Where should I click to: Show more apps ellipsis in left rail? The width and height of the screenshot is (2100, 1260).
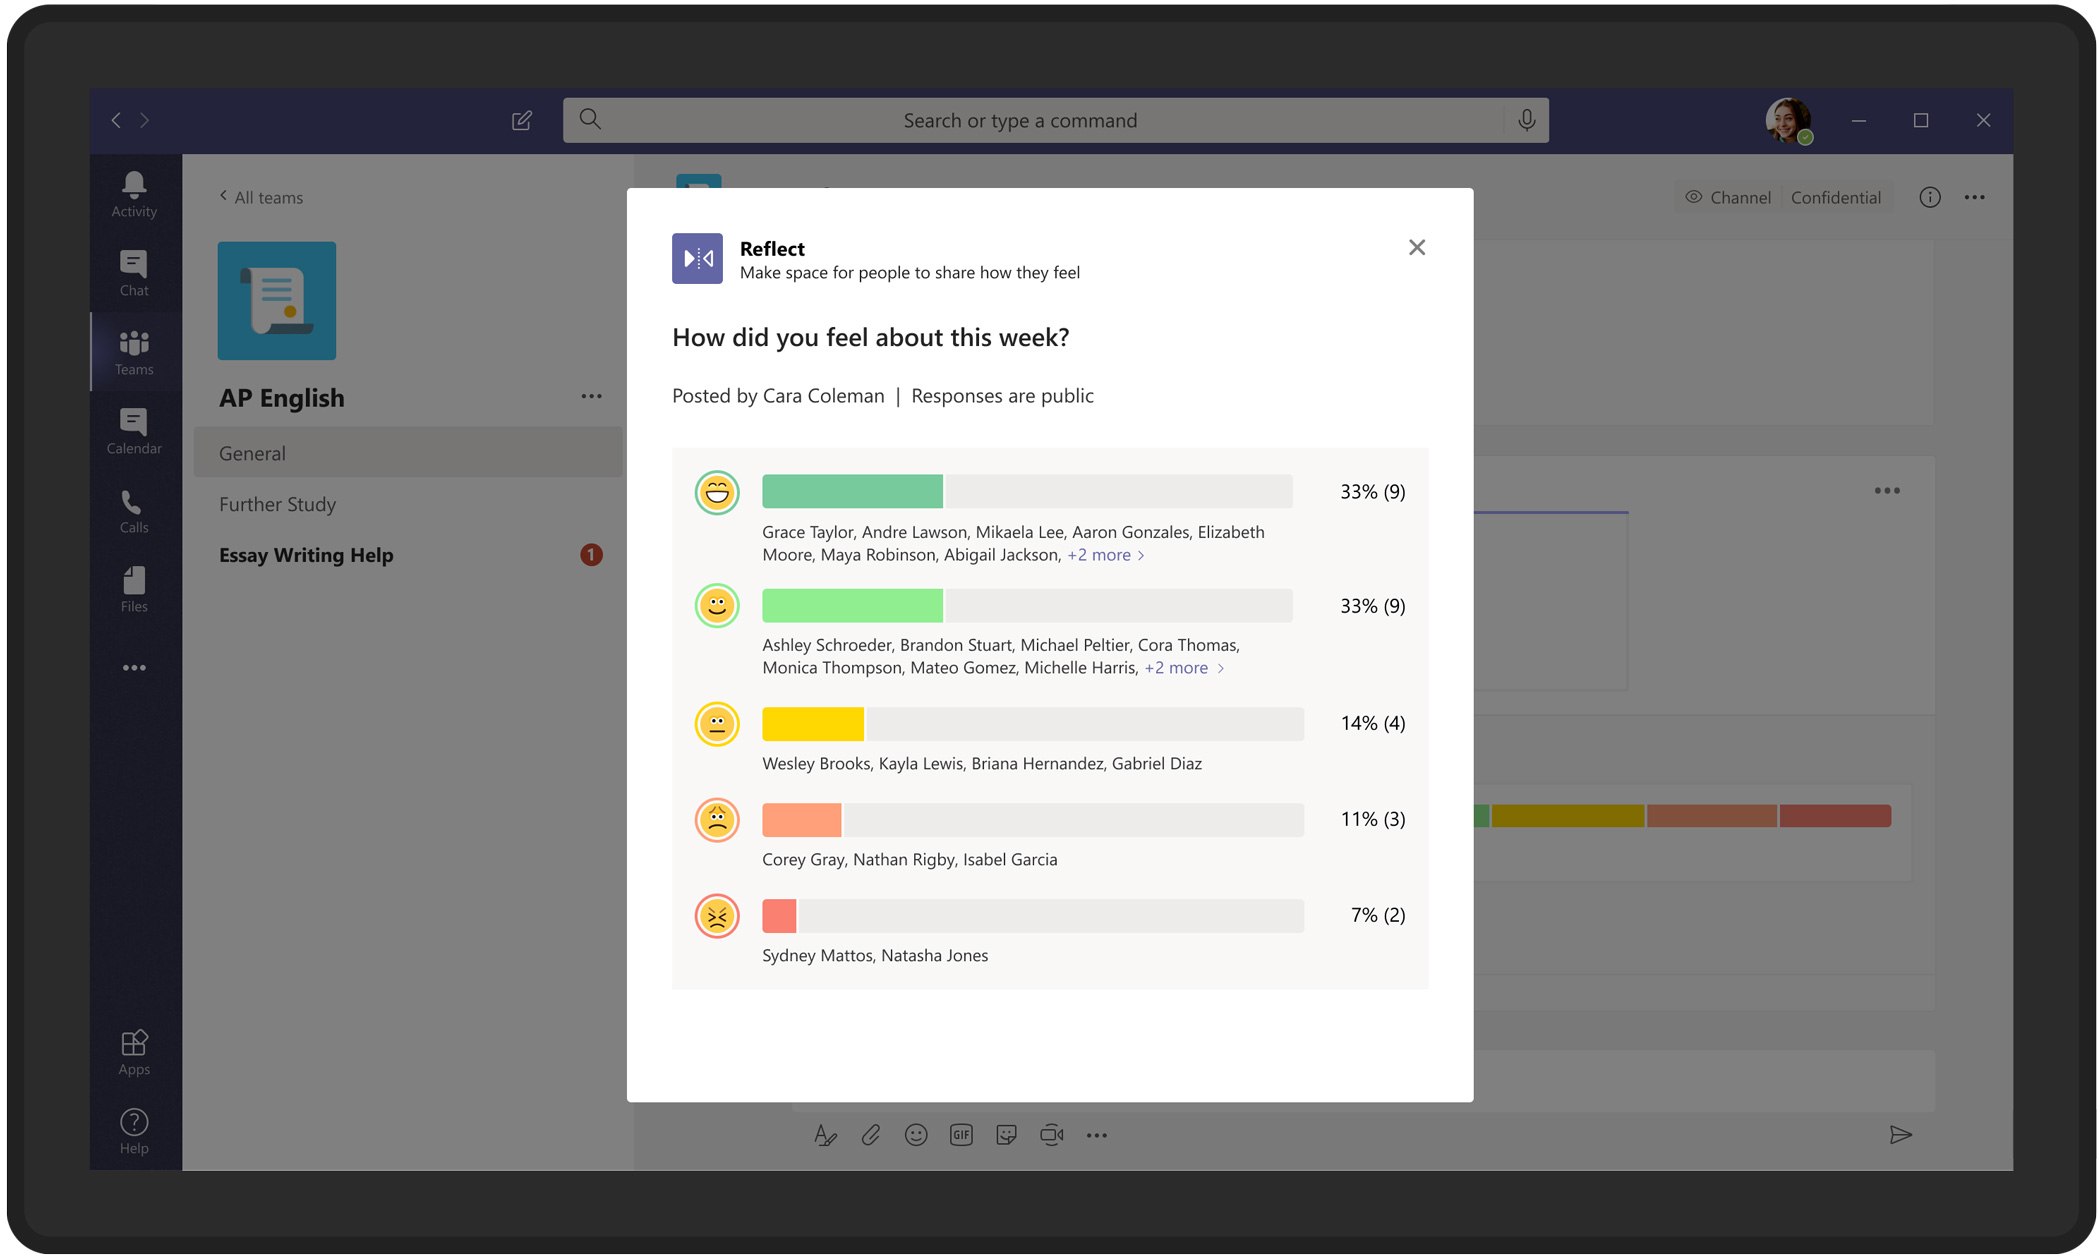pyautogui.click(x=134, y=667)
